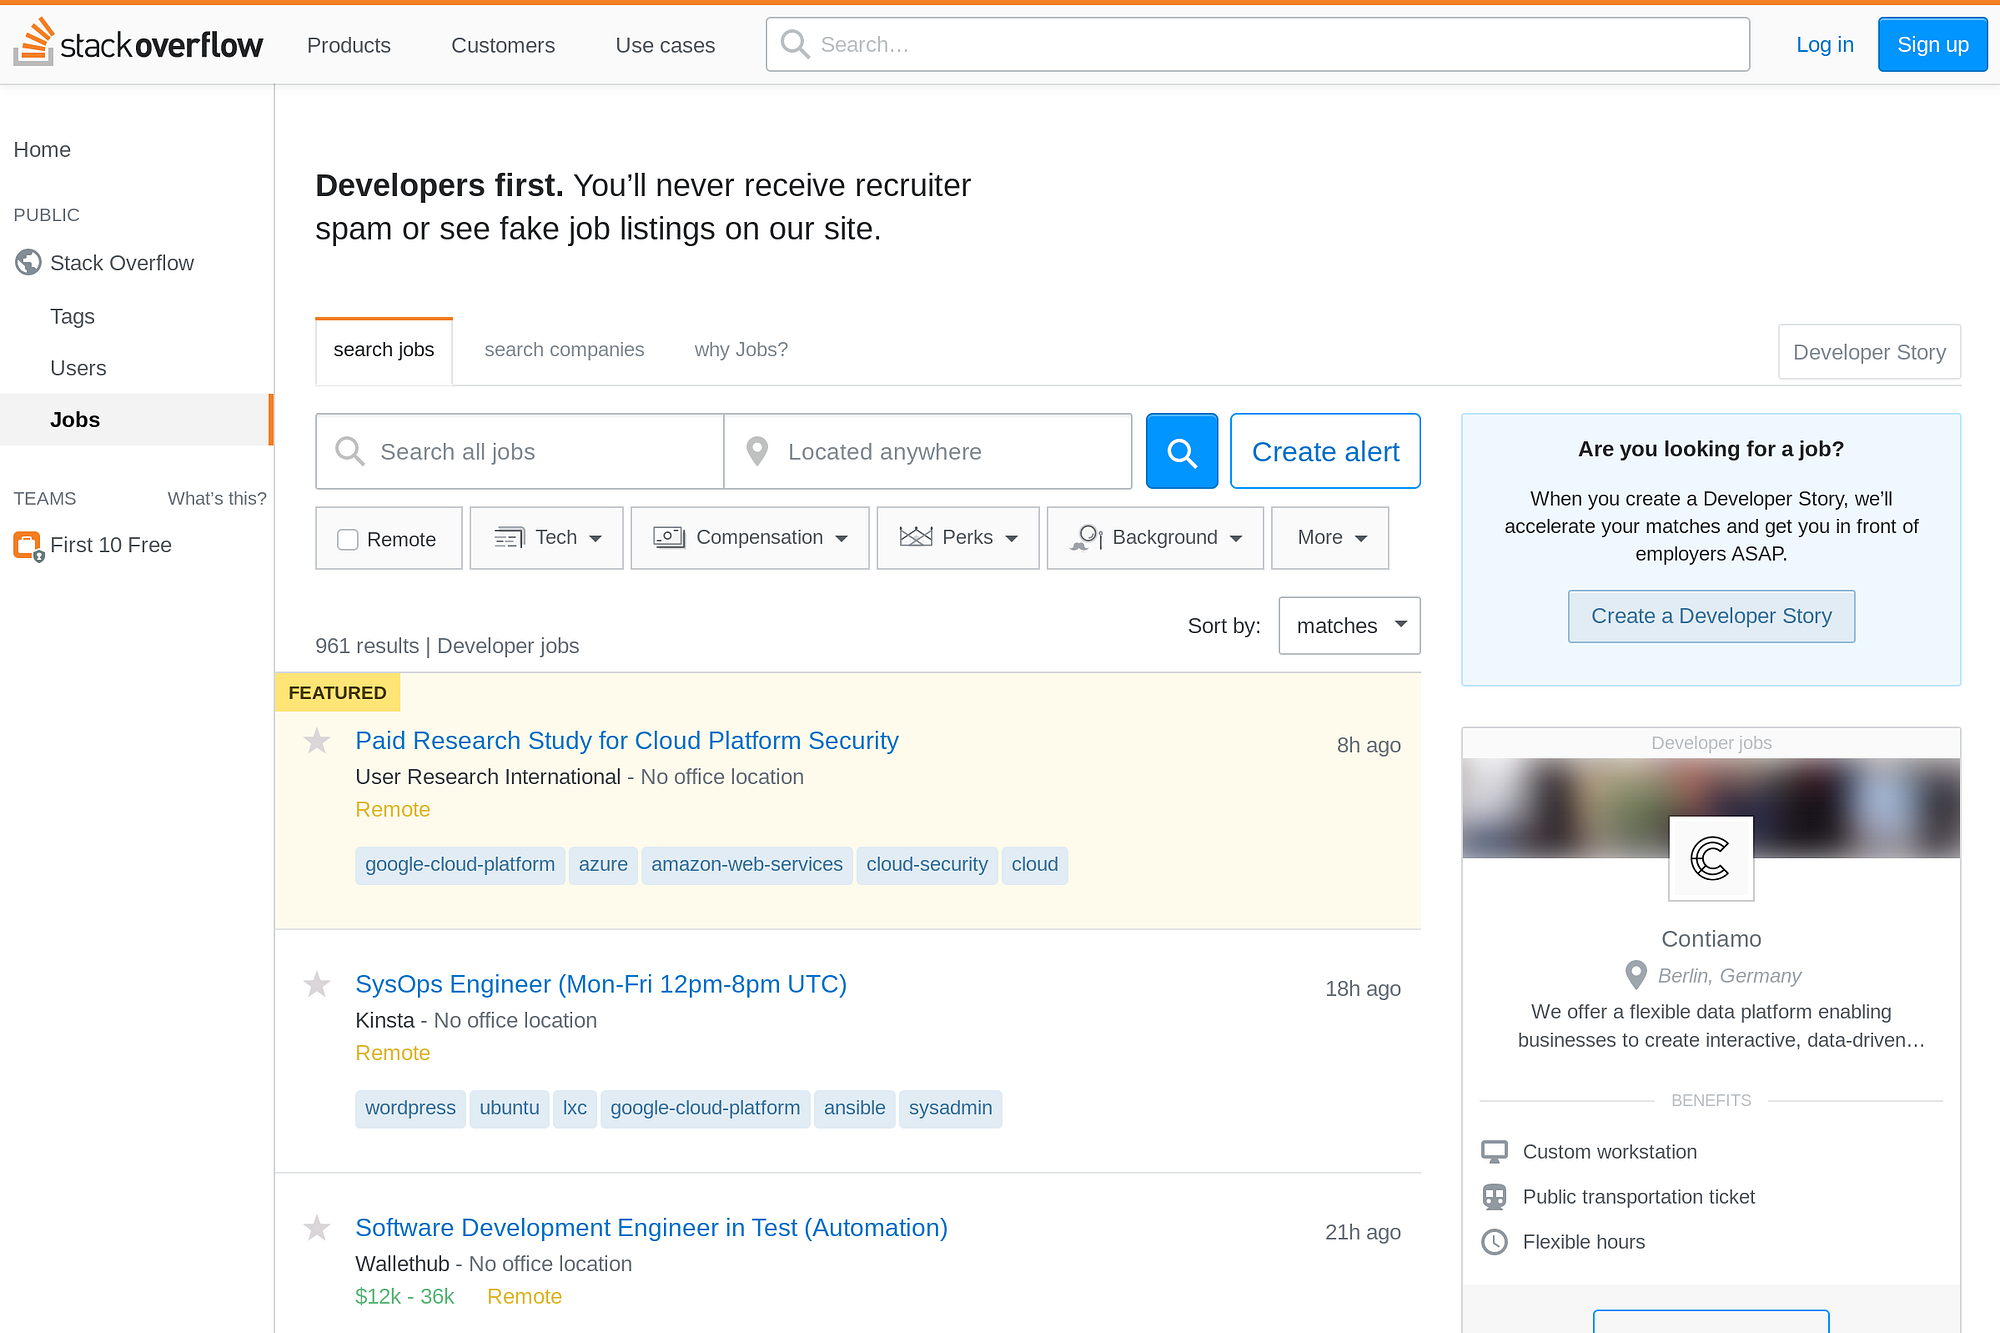Toggle the Remote checkbox filter
The image size is (2000, 1333).
coord(348,539)
